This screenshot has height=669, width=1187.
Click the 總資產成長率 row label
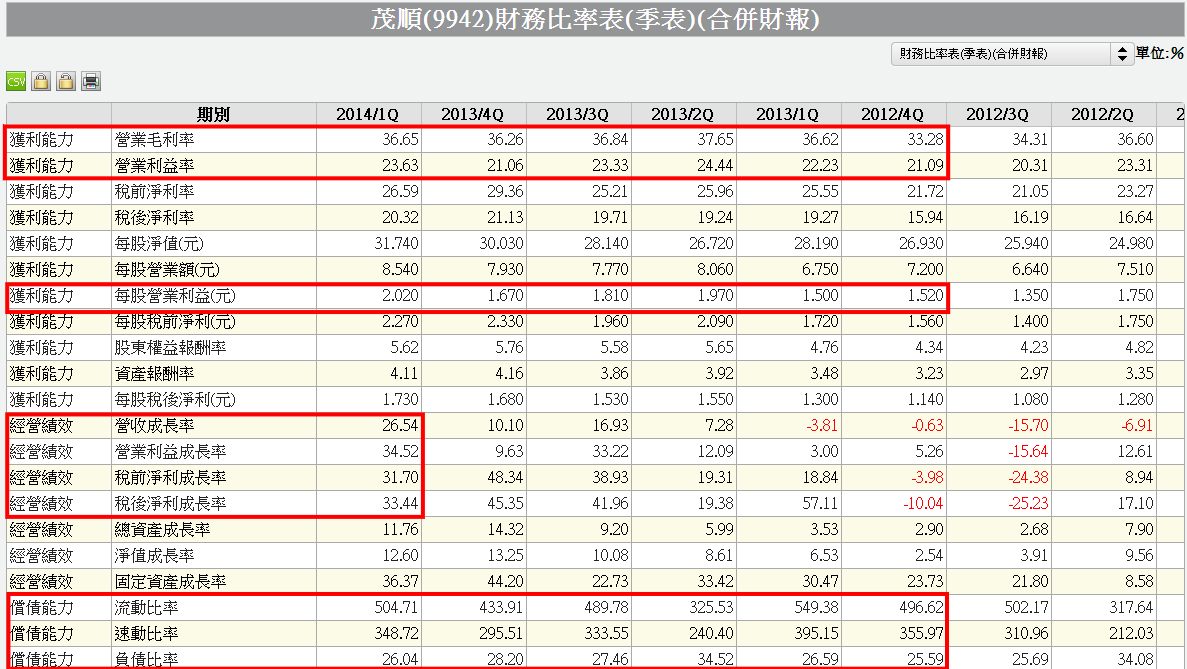[x=163, y=530]
